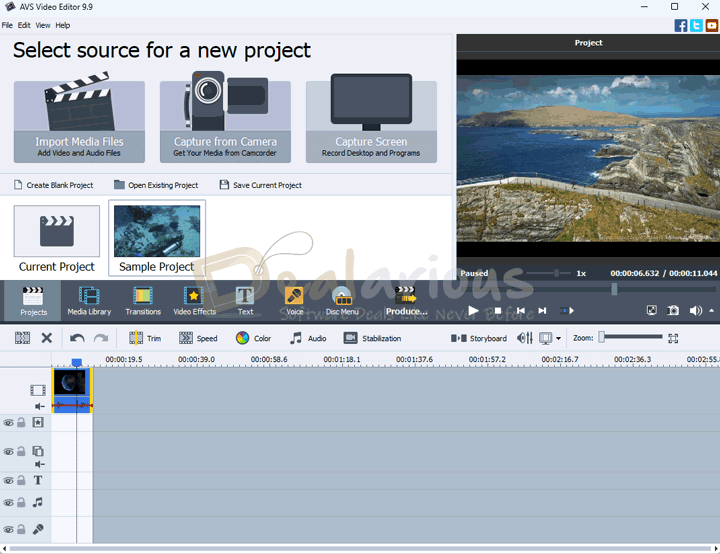This screenshot has width=720, height=554.
Task: Click Capture Screen card
Action: pos(371,121)
